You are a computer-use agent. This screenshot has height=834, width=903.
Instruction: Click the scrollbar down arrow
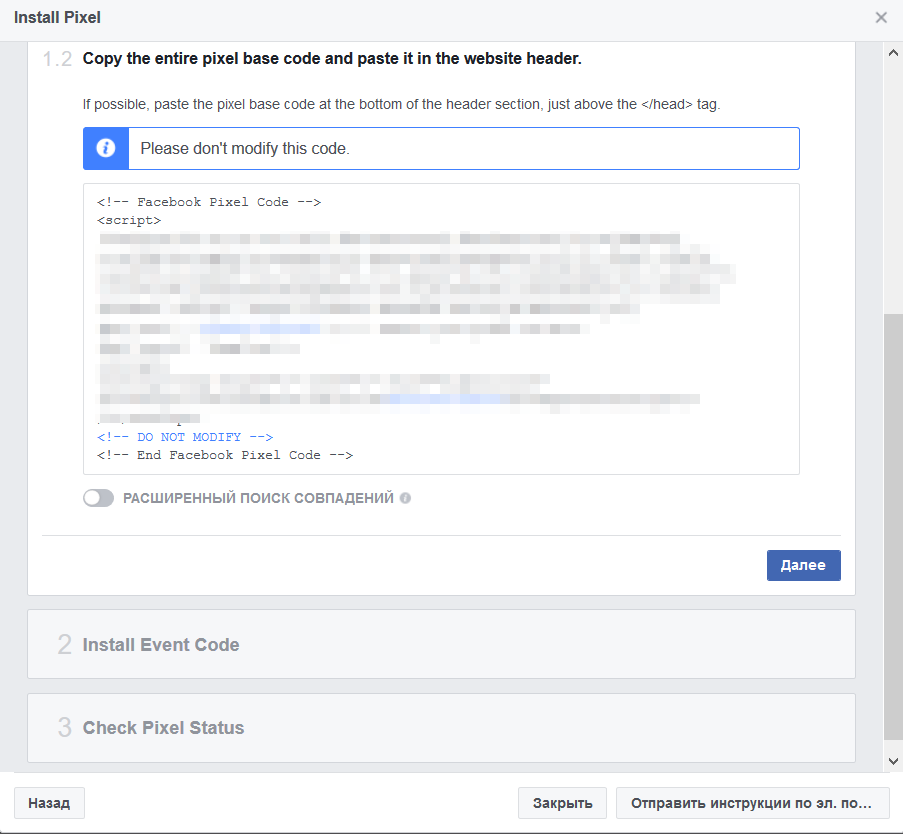click(x=893, y=761)
